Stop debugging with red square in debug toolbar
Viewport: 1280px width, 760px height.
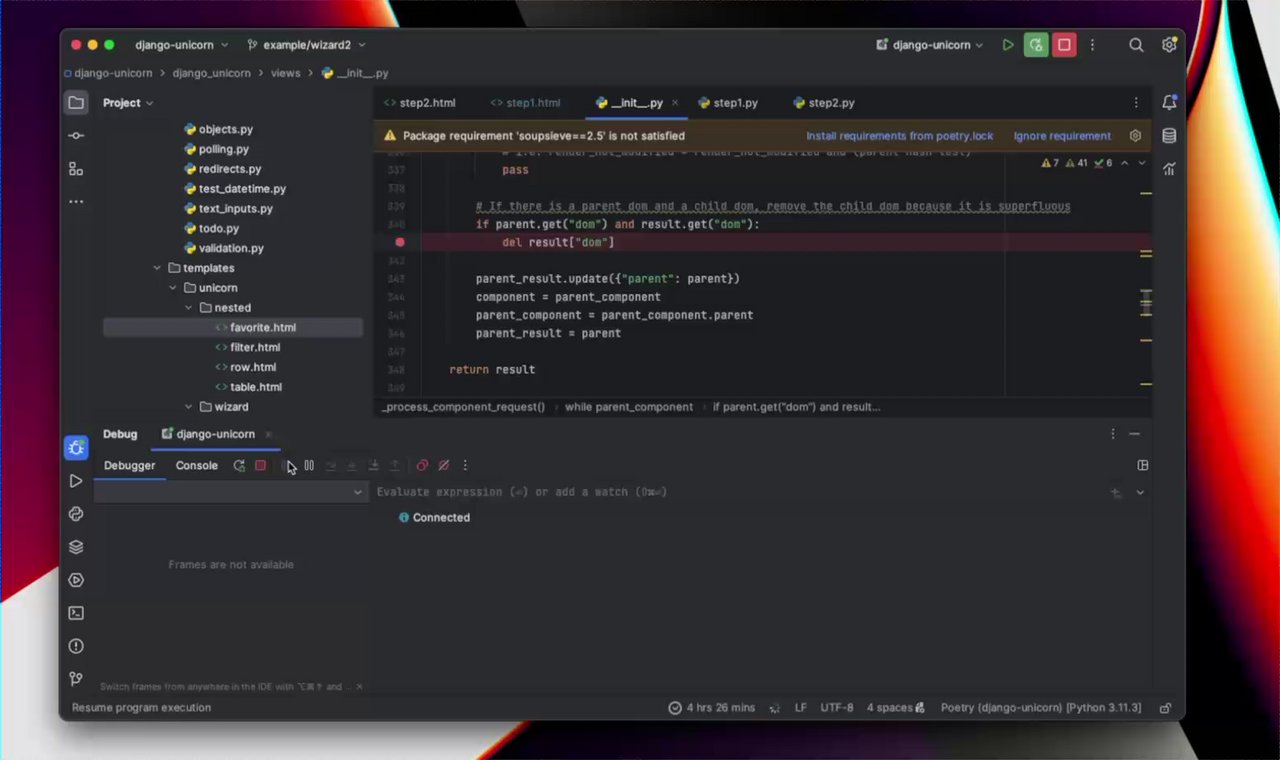click(260, 465)
